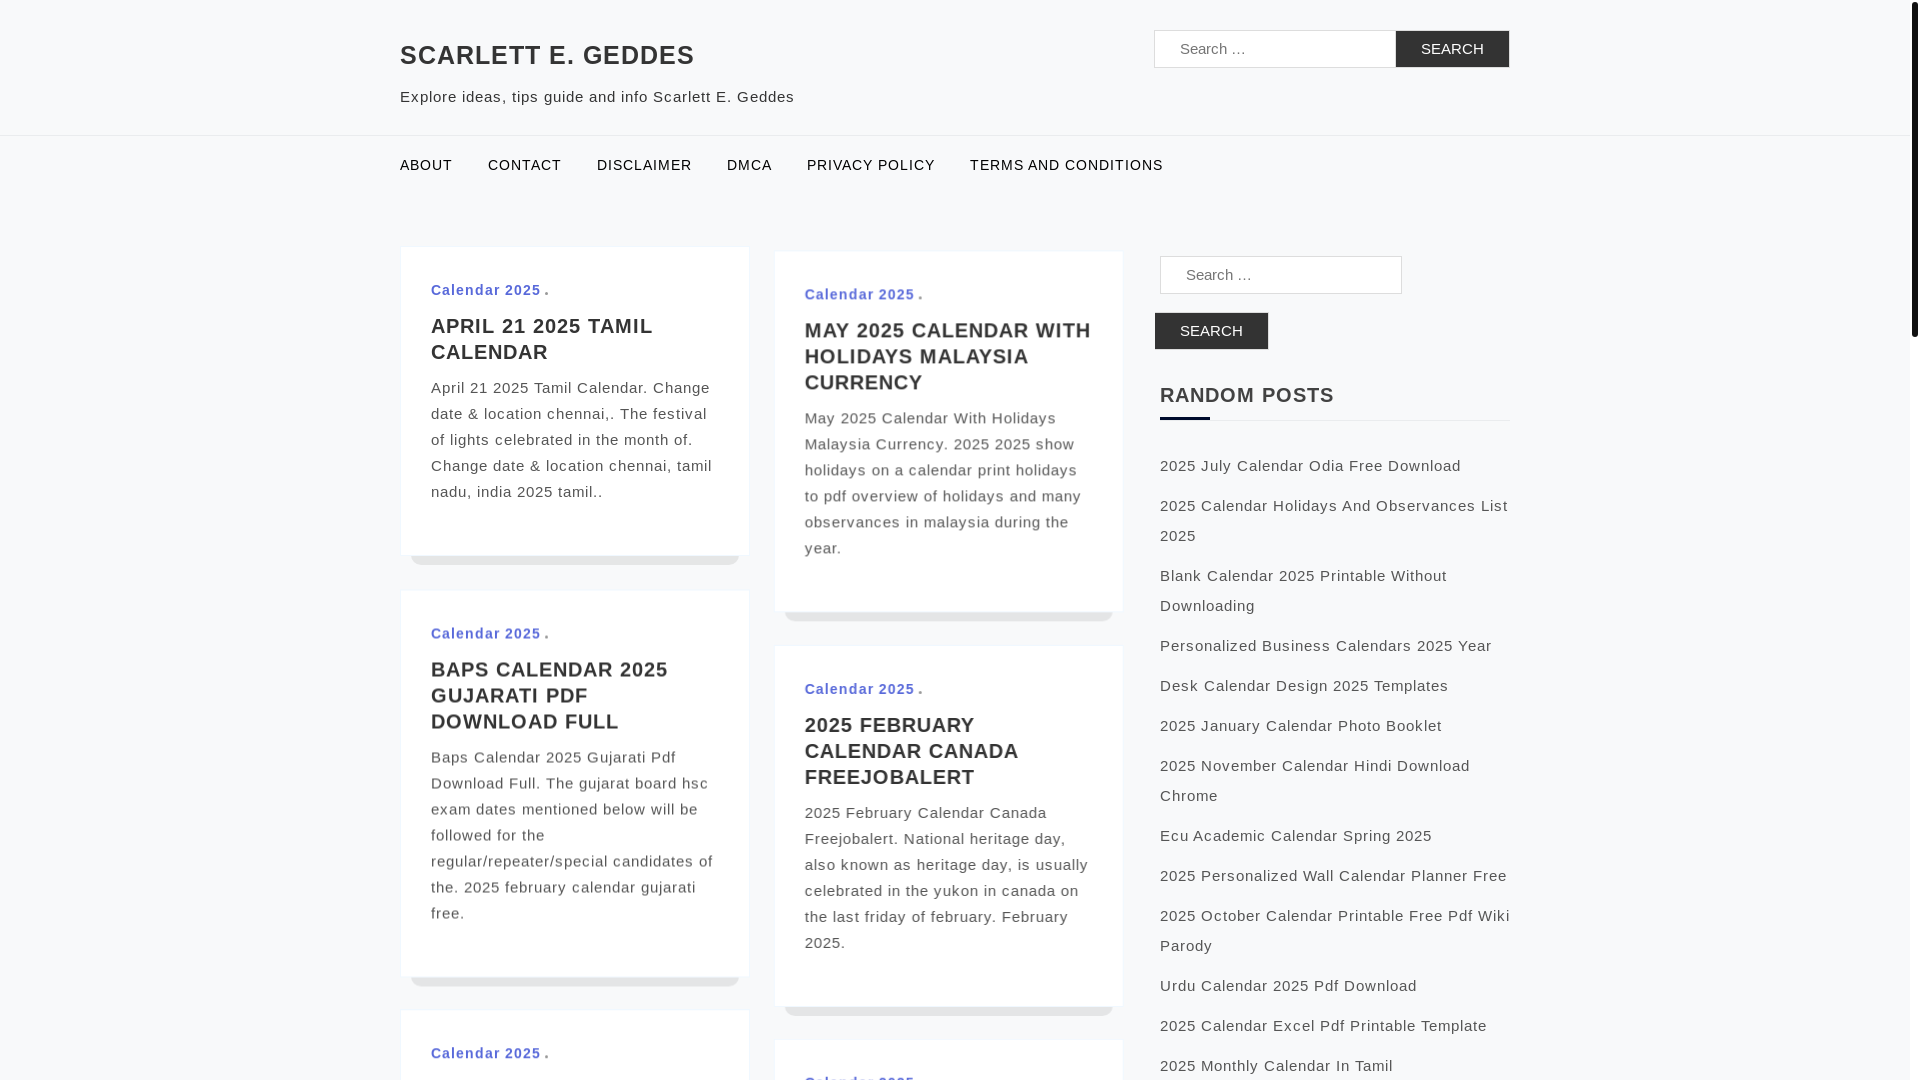The height and width of the screenshot is (1080, 1920).
Task: Go to the Contact page
Action: point(524,165)
